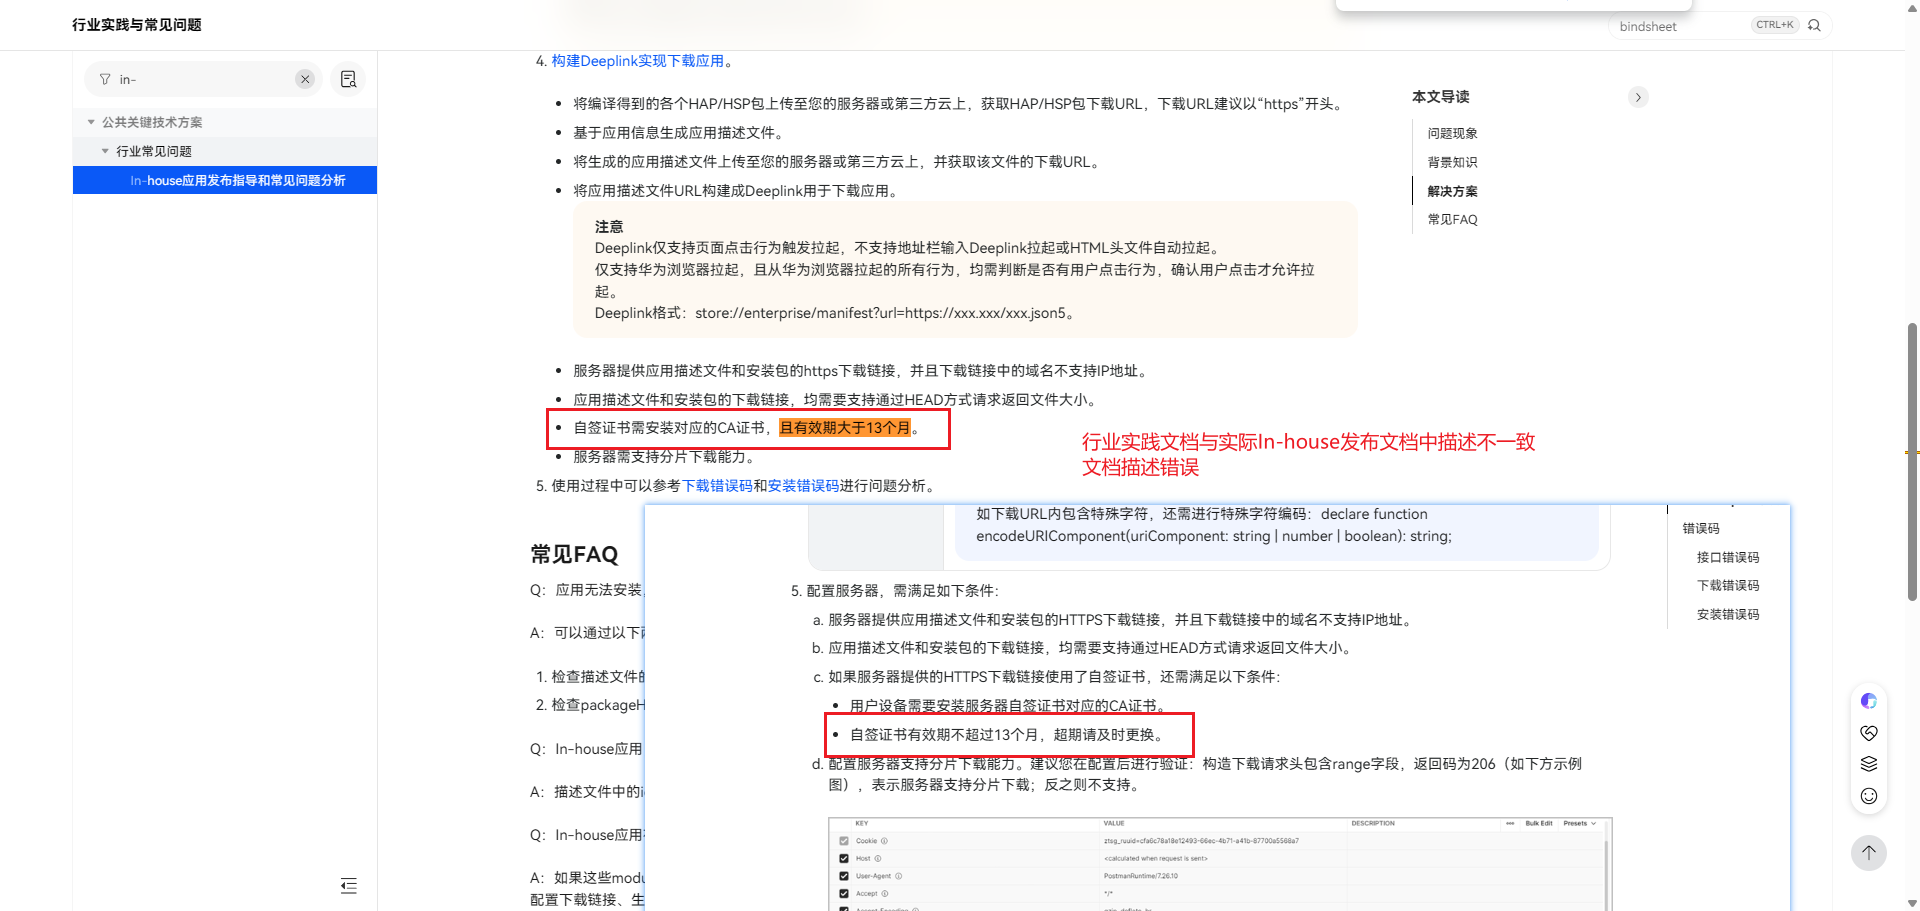This screenshot has height=911, width=1920.
Task: Jump to 背景知识 in the article outline
Action: coord(1452,162)
